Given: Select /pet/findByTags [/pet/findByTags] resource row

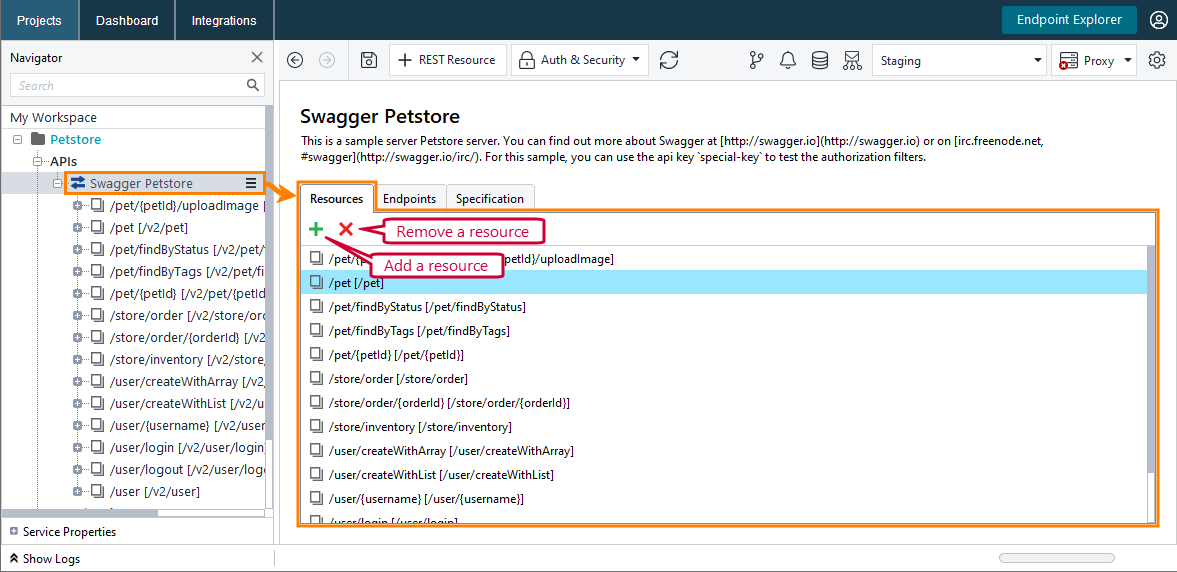Looking at the screenshot, I should coord(724,330).
